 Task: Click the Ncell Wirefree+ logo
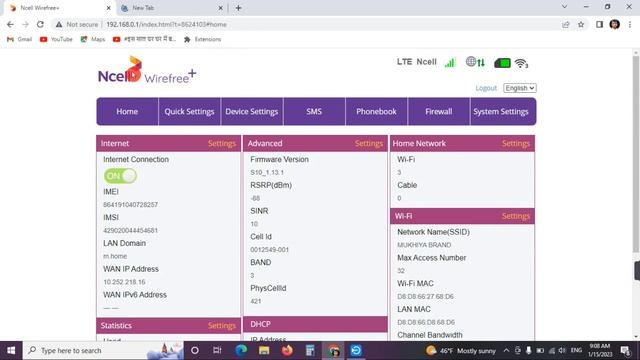click(x=147, y=71)
